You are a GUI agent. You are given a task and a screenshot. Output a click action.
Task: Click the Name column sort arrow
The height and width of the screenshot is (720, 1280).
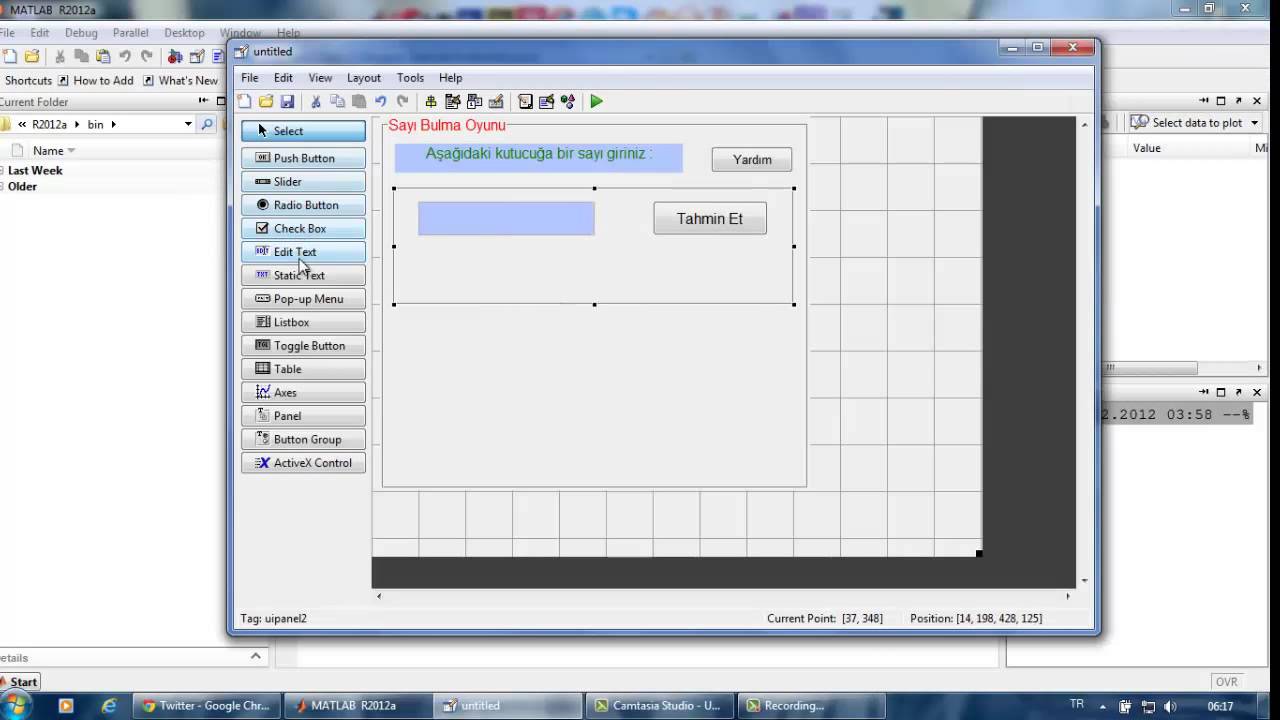(x=71, y=151)
